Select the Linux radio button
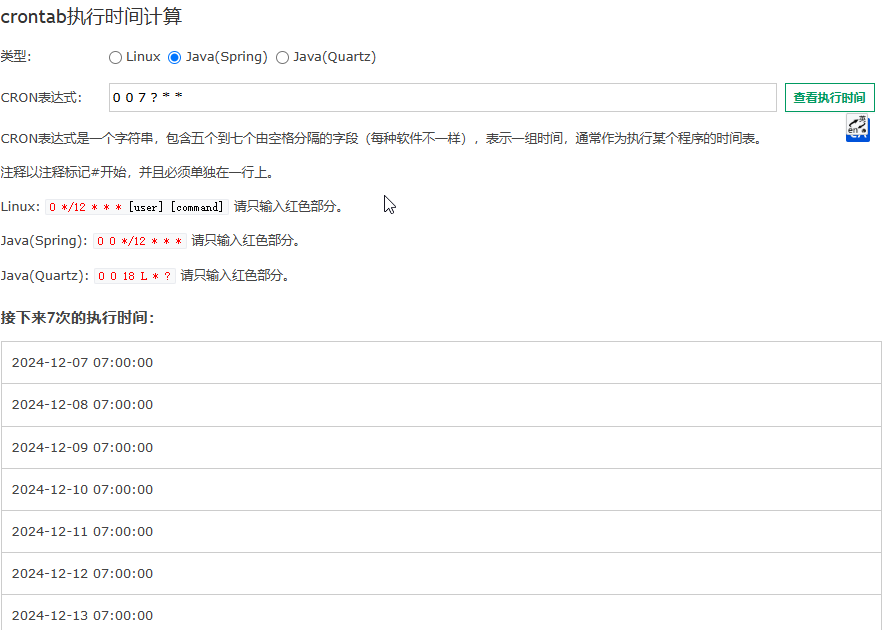 [116, 58]
